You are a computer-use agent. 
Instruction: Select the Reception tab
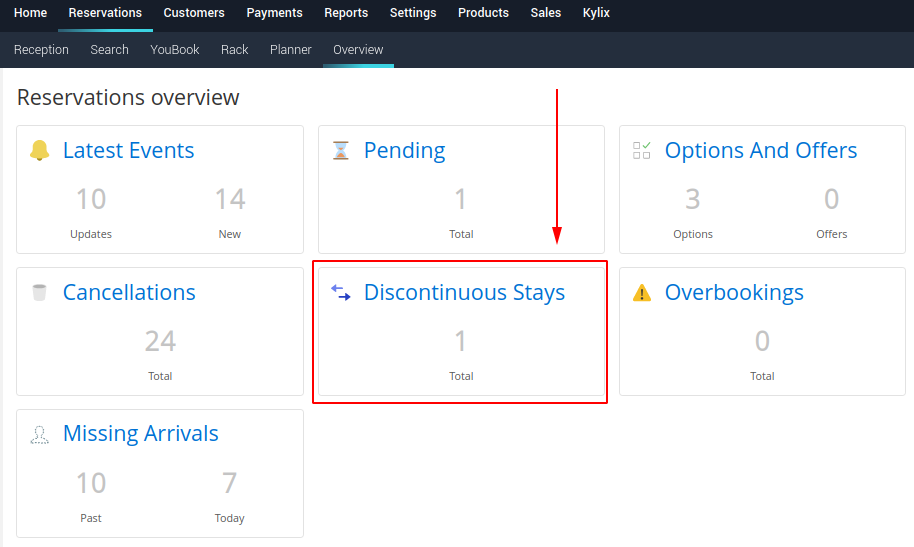point(41,49)
